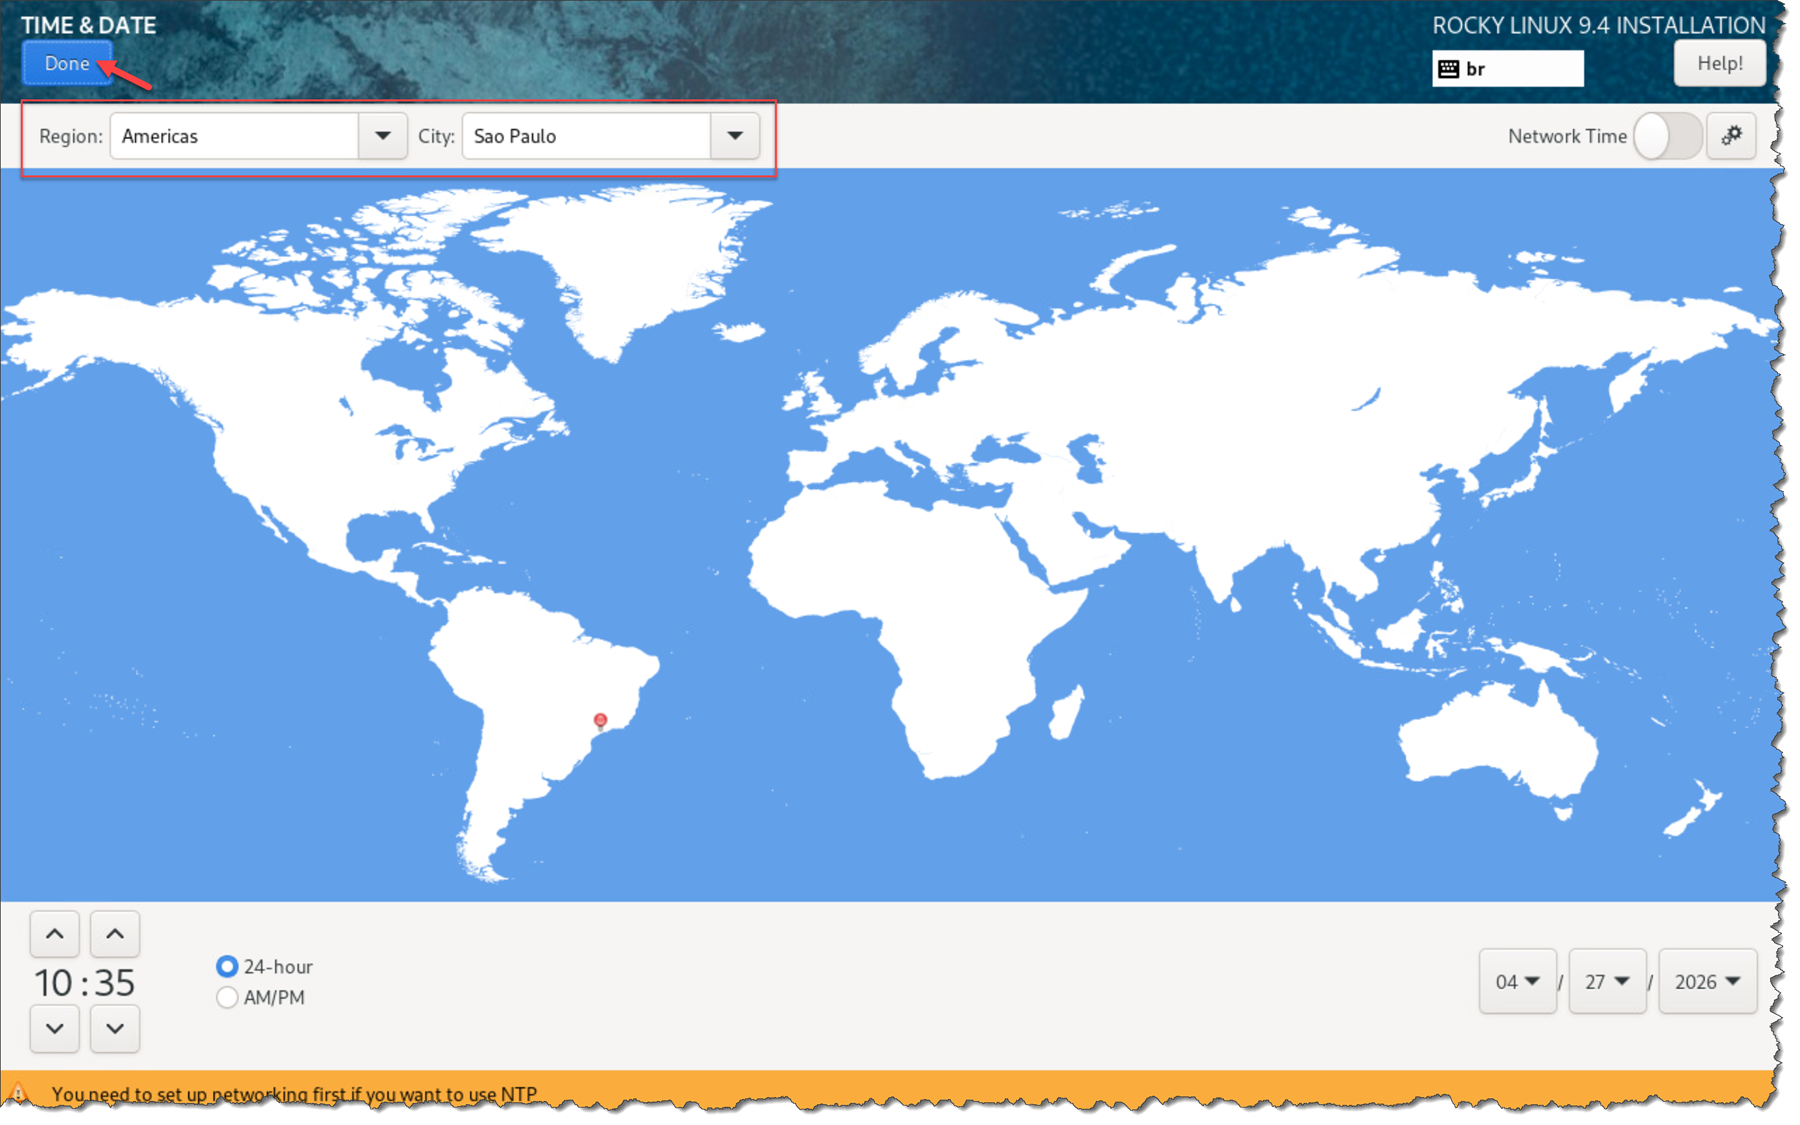The height and width of the screenshot is (1125, 1800).
Task: Increase the minutes with up arrow
Action: [x=115, y=934]
